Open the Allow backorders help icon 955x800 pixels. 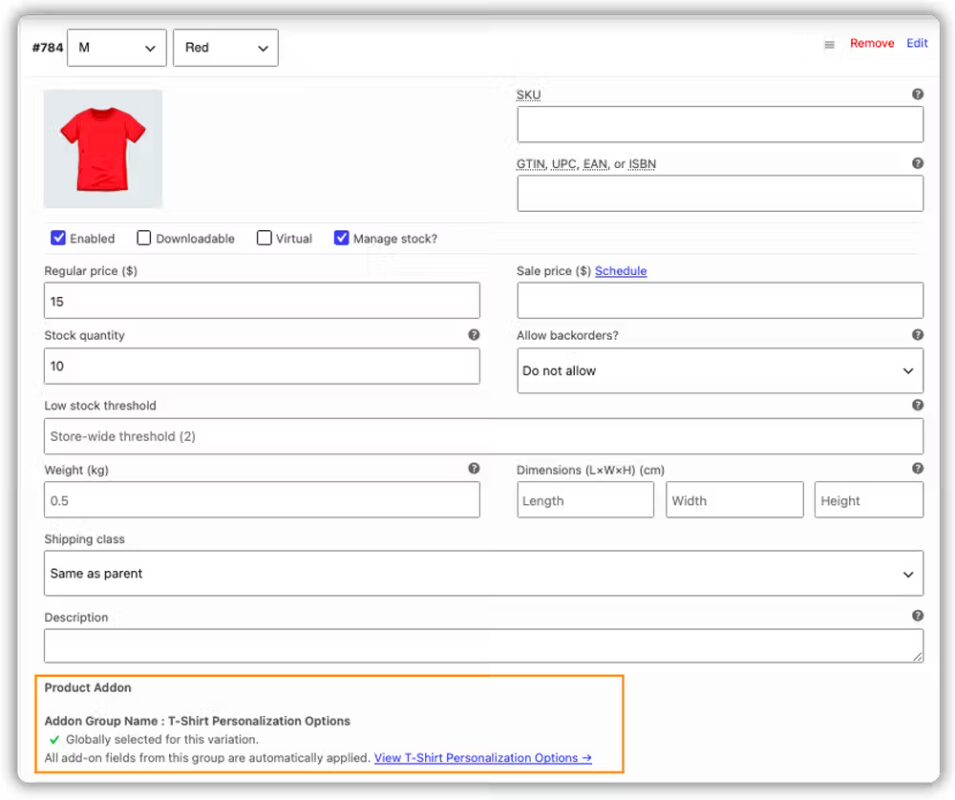(917, 335)
